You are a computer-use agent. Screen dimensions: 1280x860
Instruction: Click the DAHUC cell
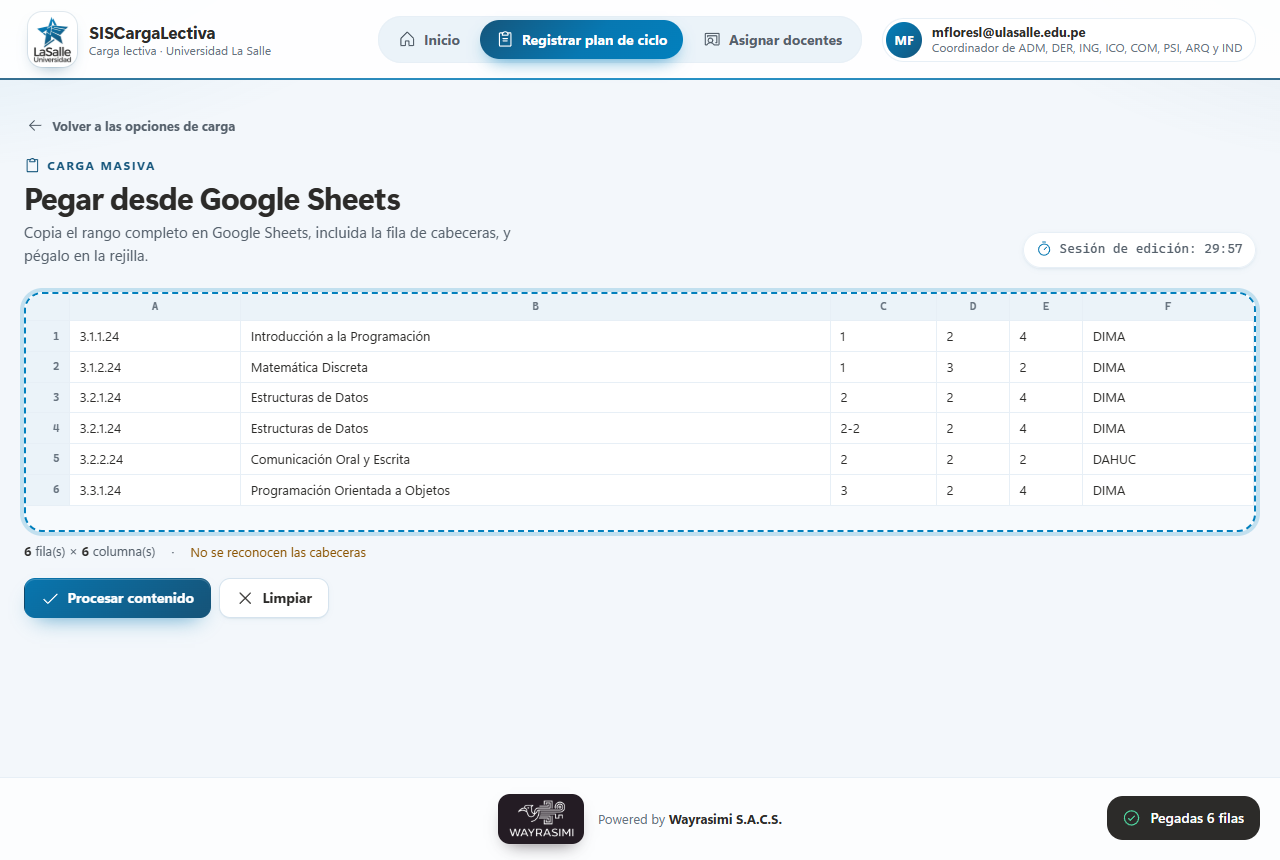click(1168, 460)
